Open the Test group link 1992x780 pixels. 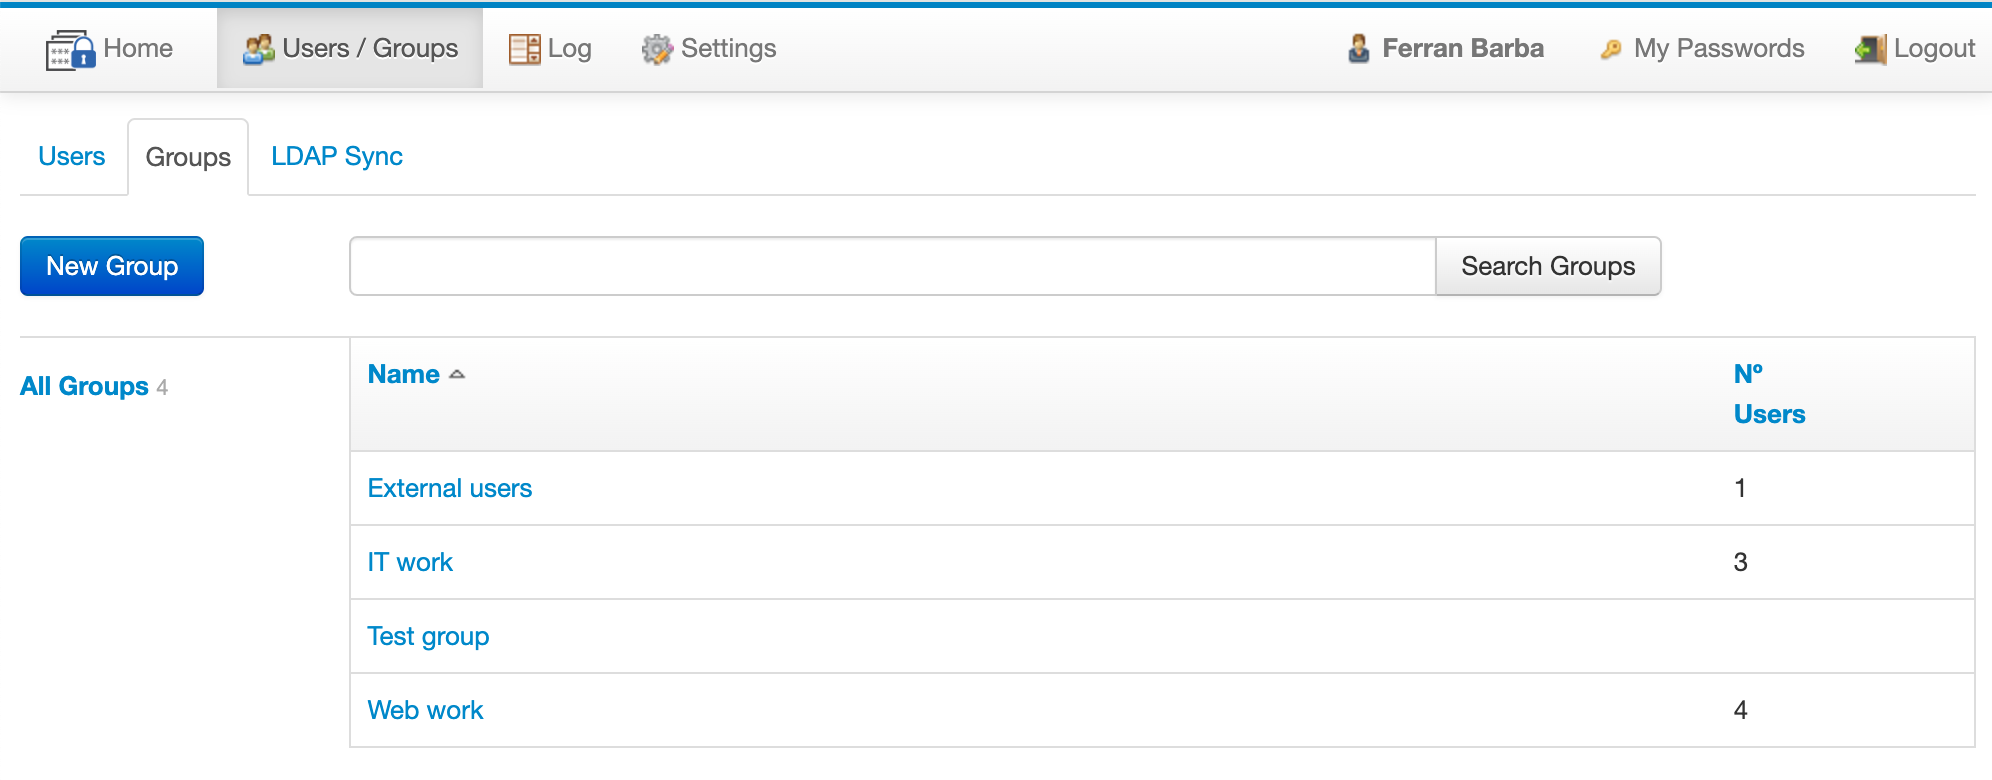[428, 636]
